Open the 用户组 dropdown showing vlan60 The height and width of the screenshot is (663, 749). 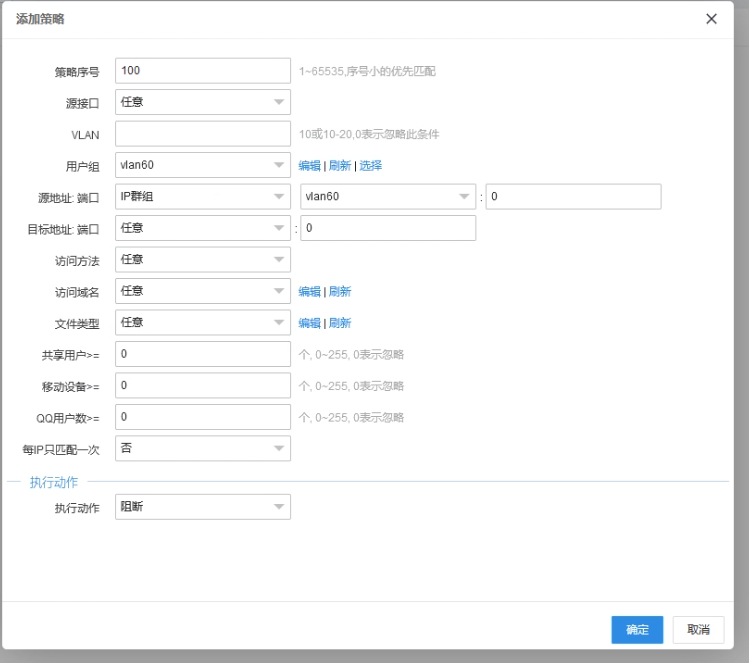click(x=203, y=165)
